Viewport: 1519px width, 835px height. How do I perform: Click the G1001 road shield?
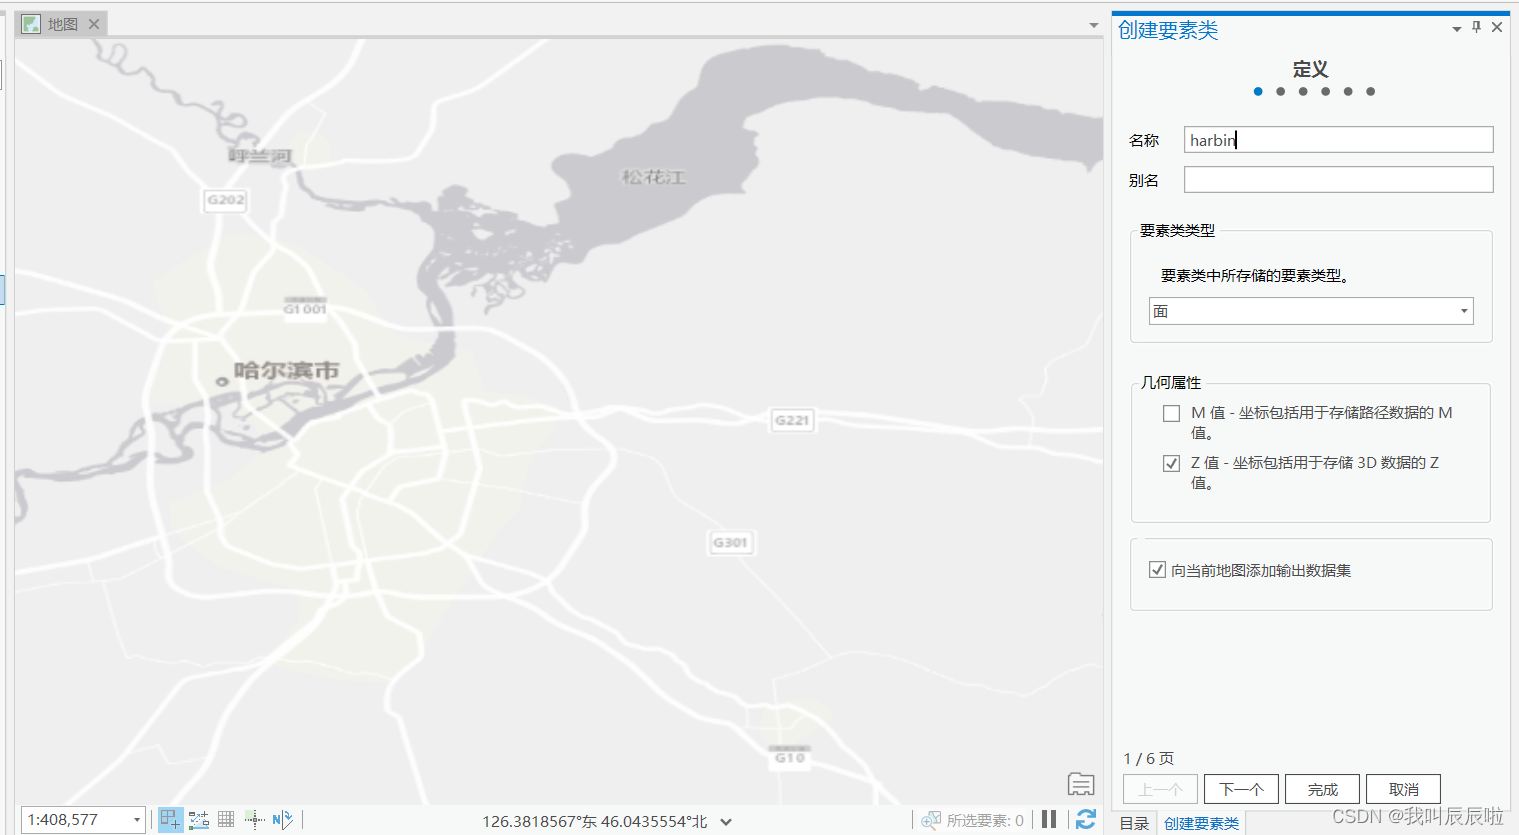pyautogui.click(x=305, y=306)
